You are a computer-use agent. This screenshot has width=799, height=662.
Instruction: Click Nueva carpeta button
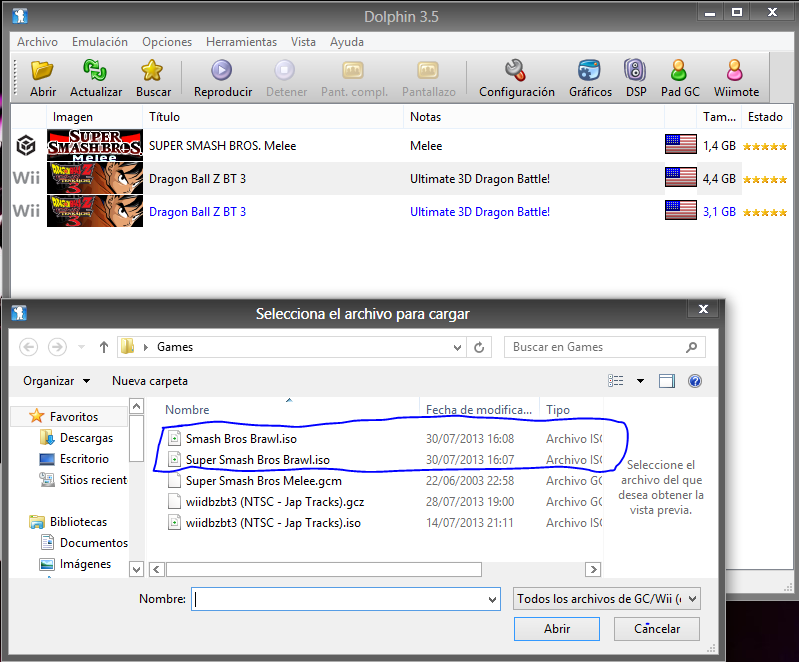point(150,381)
